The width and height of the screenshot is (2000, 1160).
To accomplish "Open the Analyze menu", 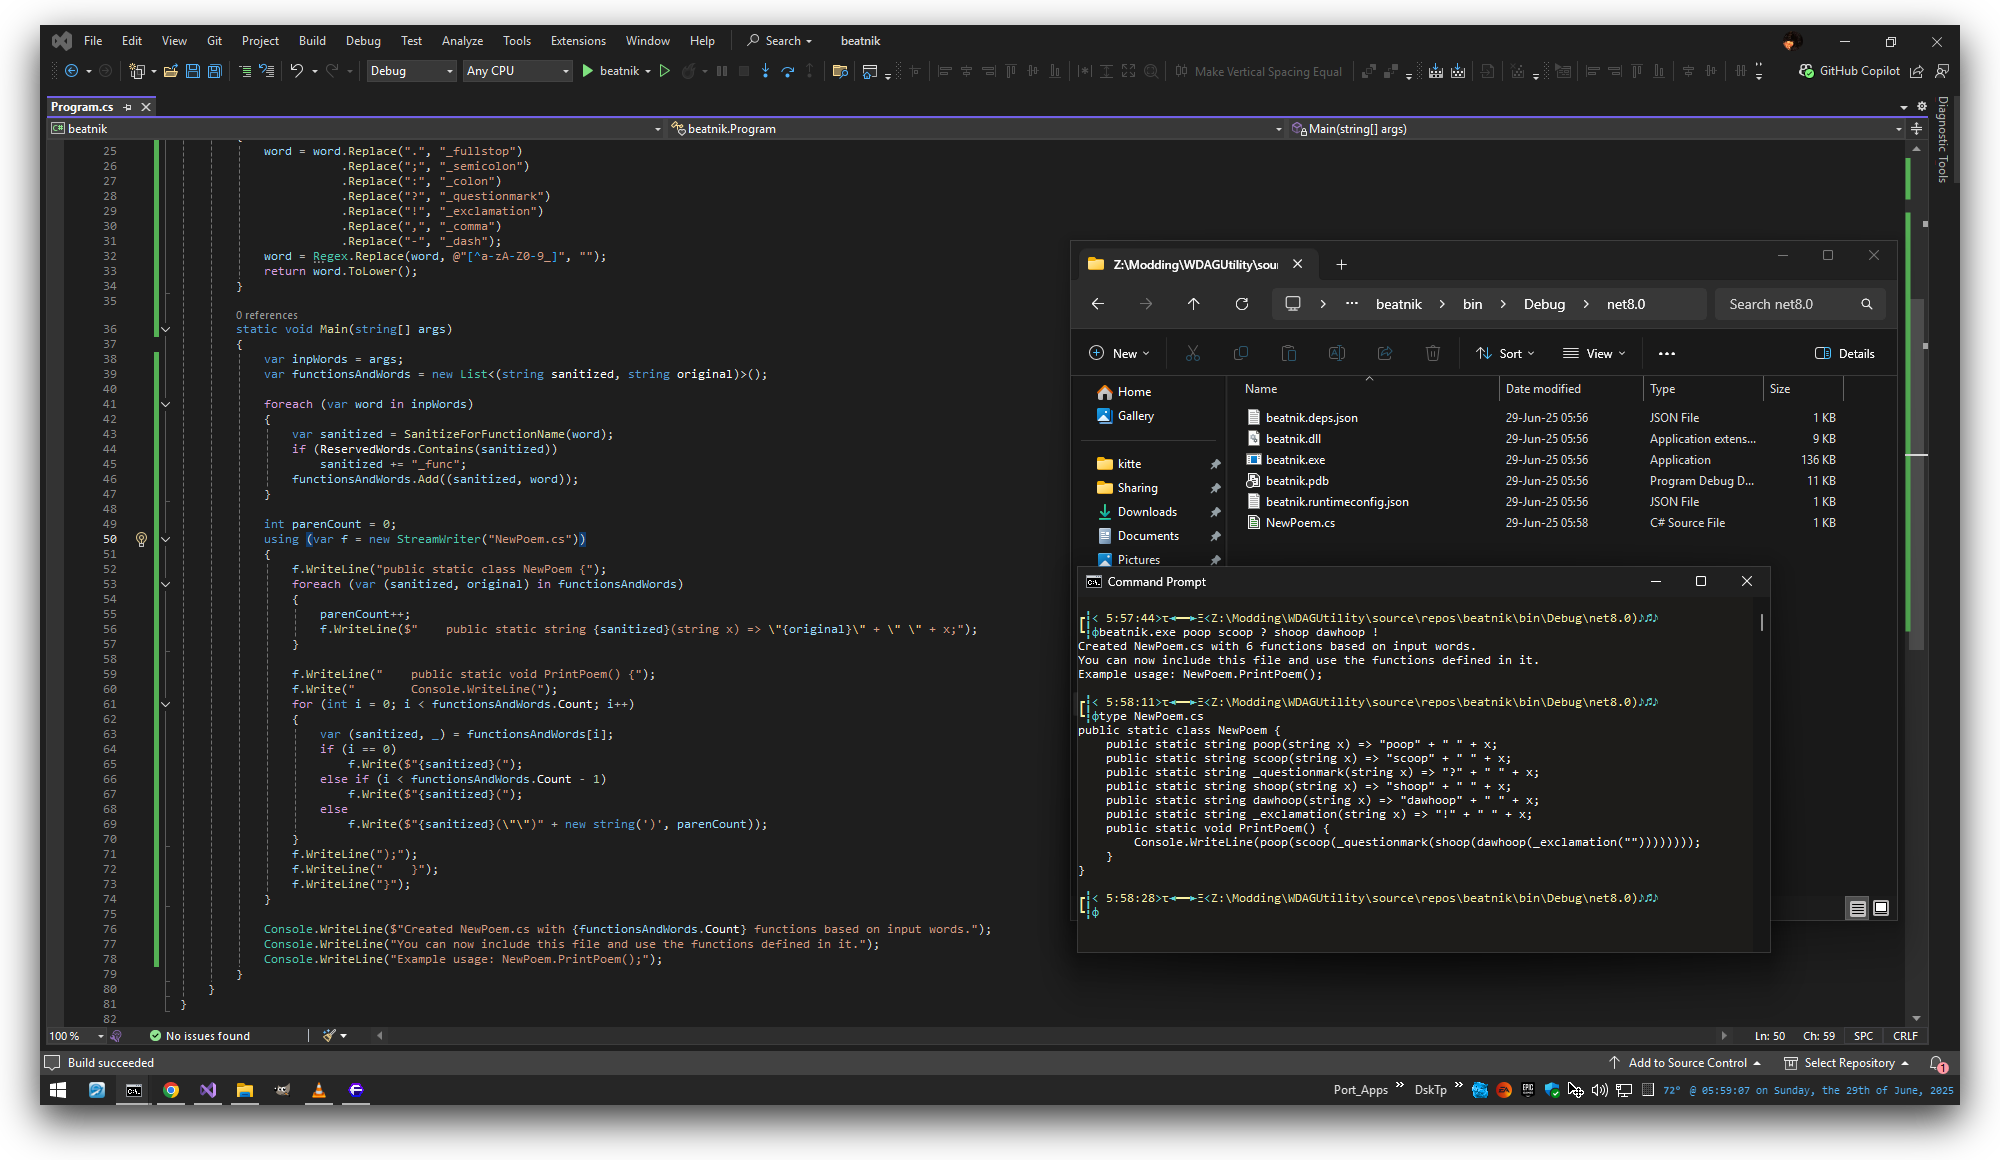I will [x=462, y=41].
